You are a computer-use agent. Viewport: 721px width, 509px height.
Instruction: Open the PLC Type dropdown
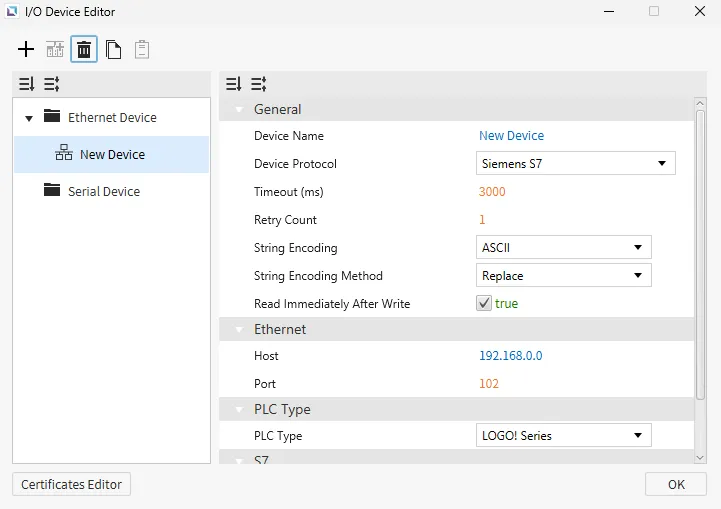(x=563, y=435)
